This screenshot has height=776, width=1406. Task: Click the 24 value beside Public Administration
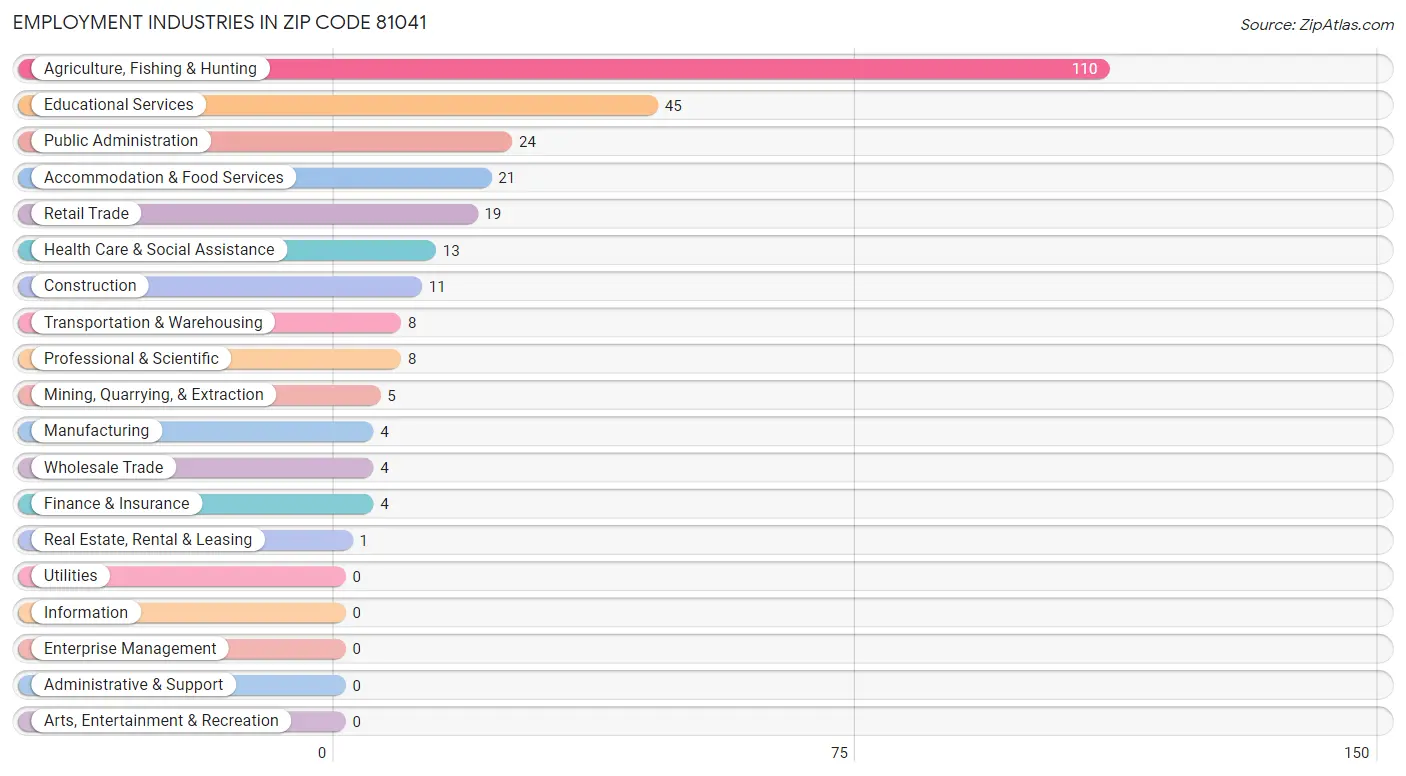(x=527, y=142)
